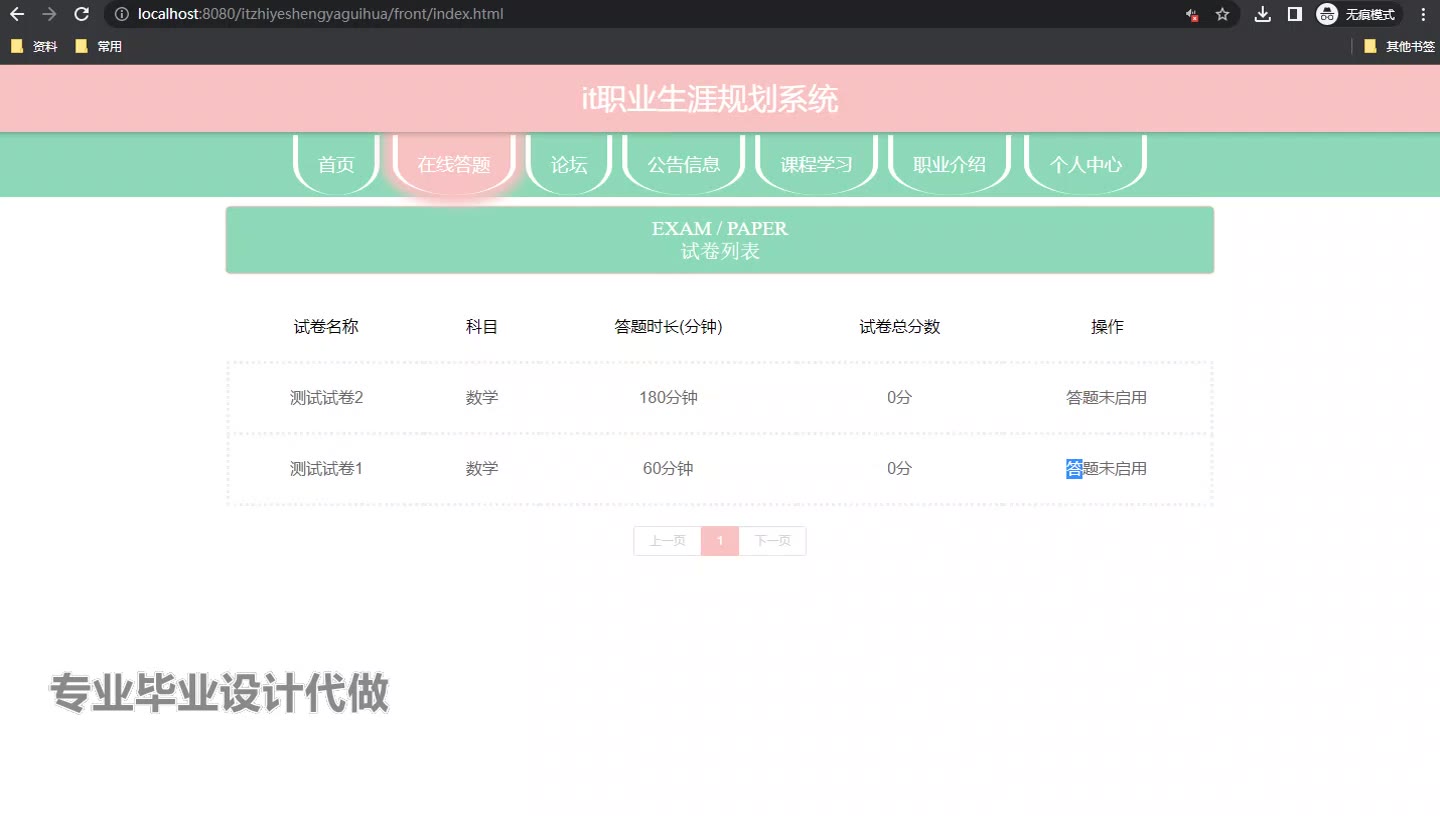Switch to 首页 navigation tab
Viewport: 1440px width, 816px height.
[x=336, y=165]
